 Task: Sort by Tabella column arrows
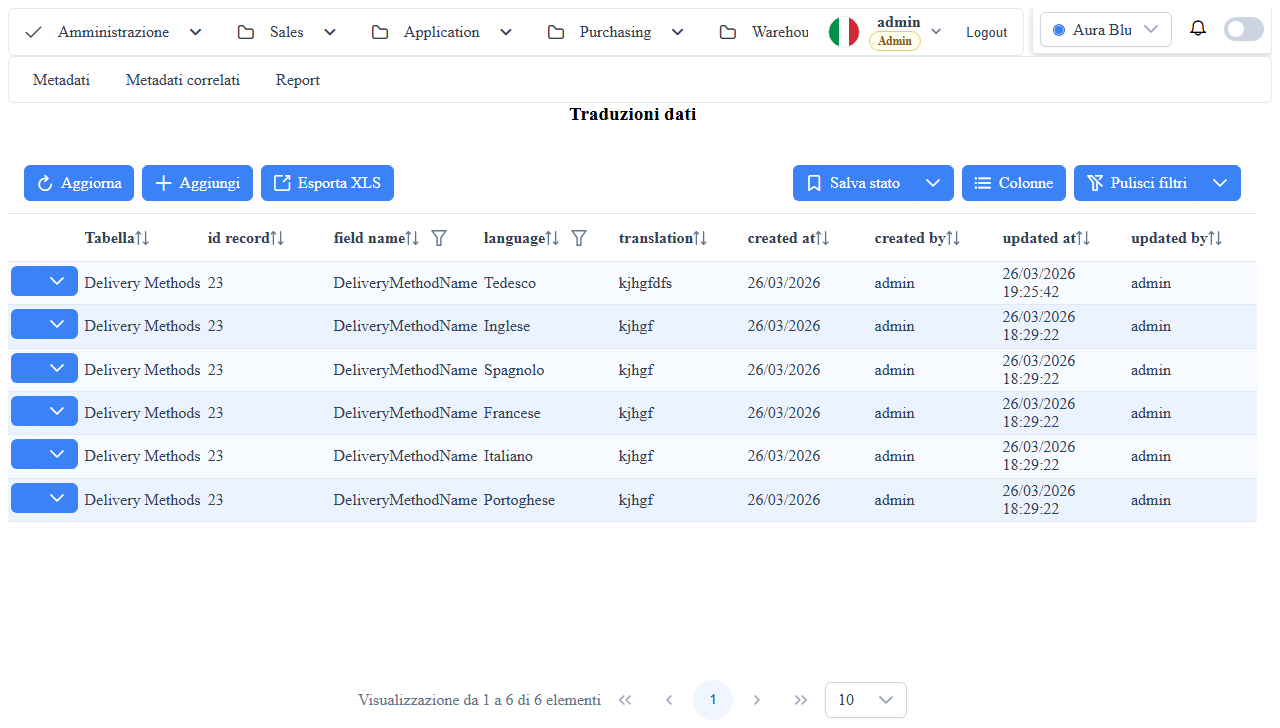click(x=142, y=238)
